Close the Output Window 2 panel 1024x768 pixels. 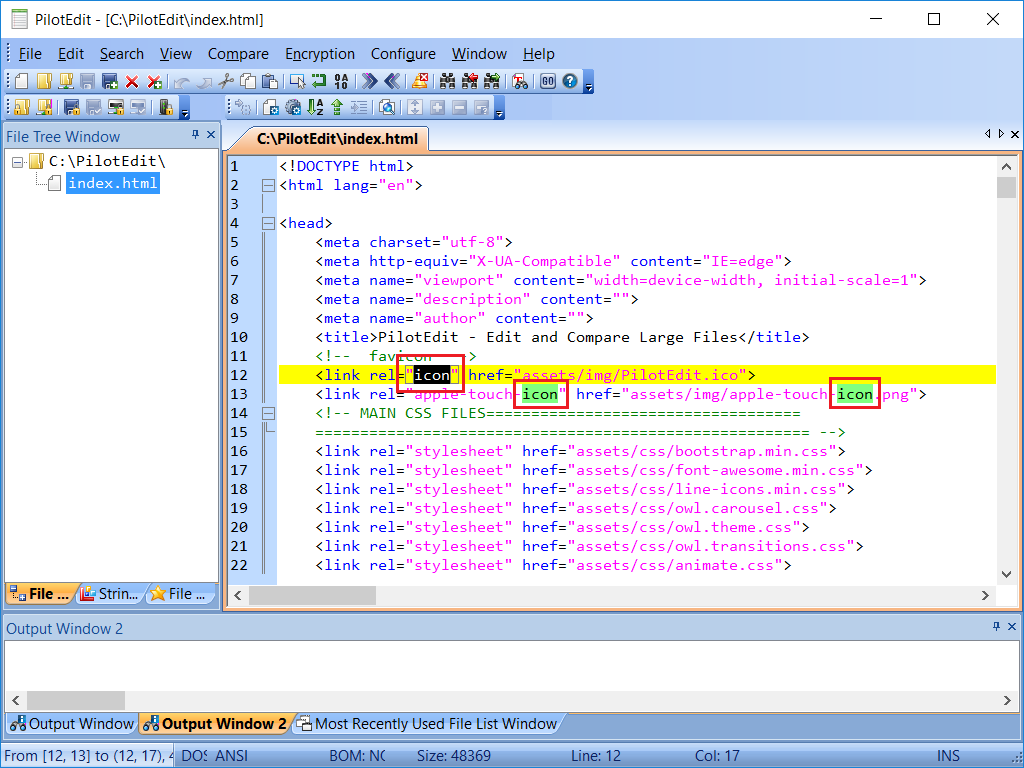[x=1012, y=626]
